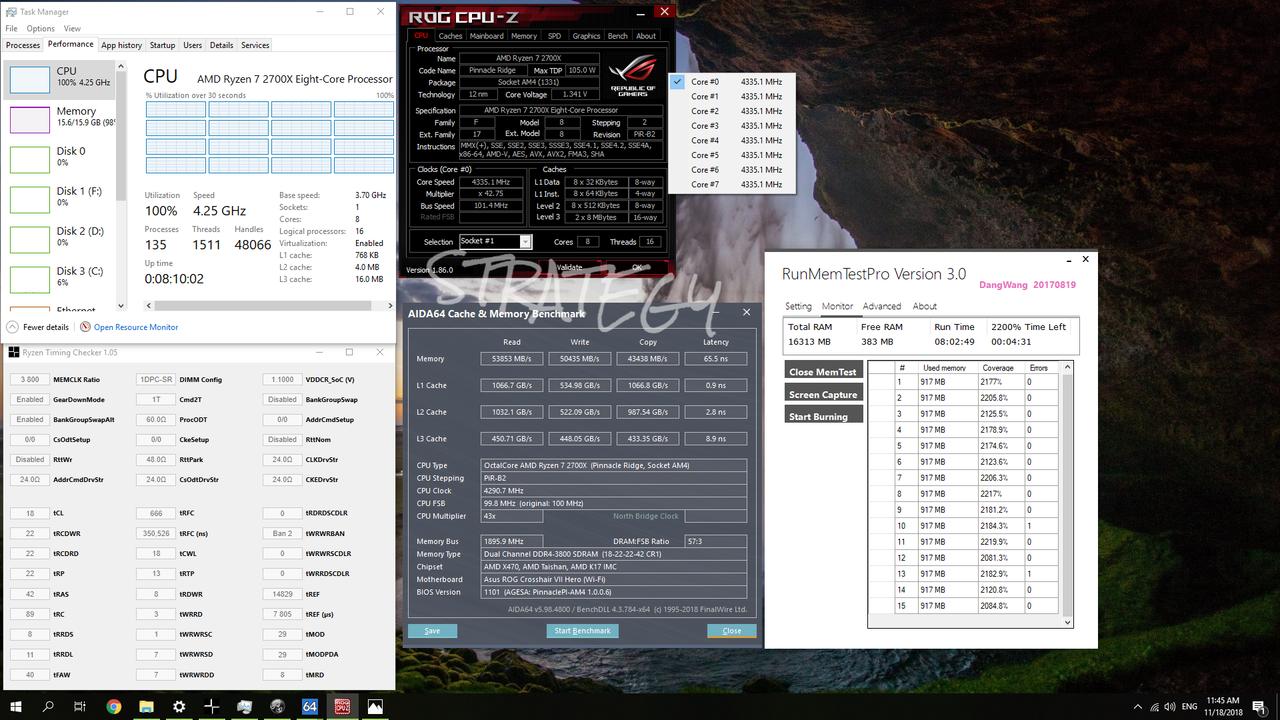Open Caches tab in ROG CPU-Z
Screen dimensions: 1280x720
[451, 36]
